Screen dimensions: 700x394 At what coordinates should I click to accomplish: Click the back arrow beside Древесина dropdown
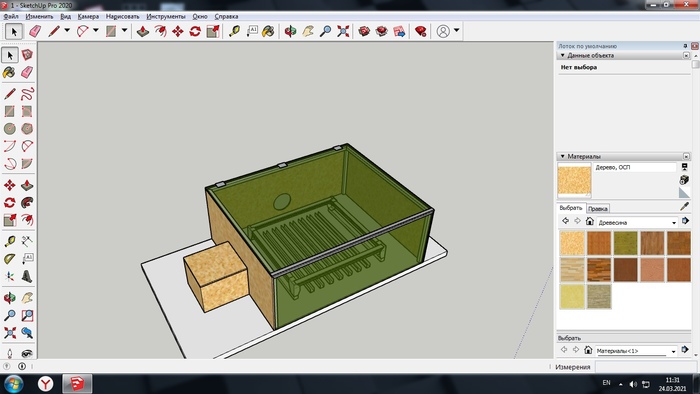(x=565, y=221)
